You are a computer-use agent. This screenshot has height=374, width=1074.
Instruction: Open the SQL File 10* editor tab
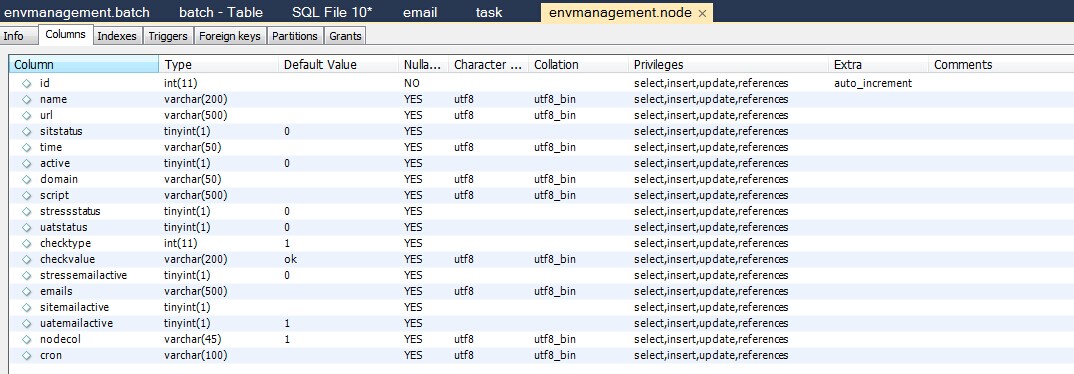pos(332,13)
